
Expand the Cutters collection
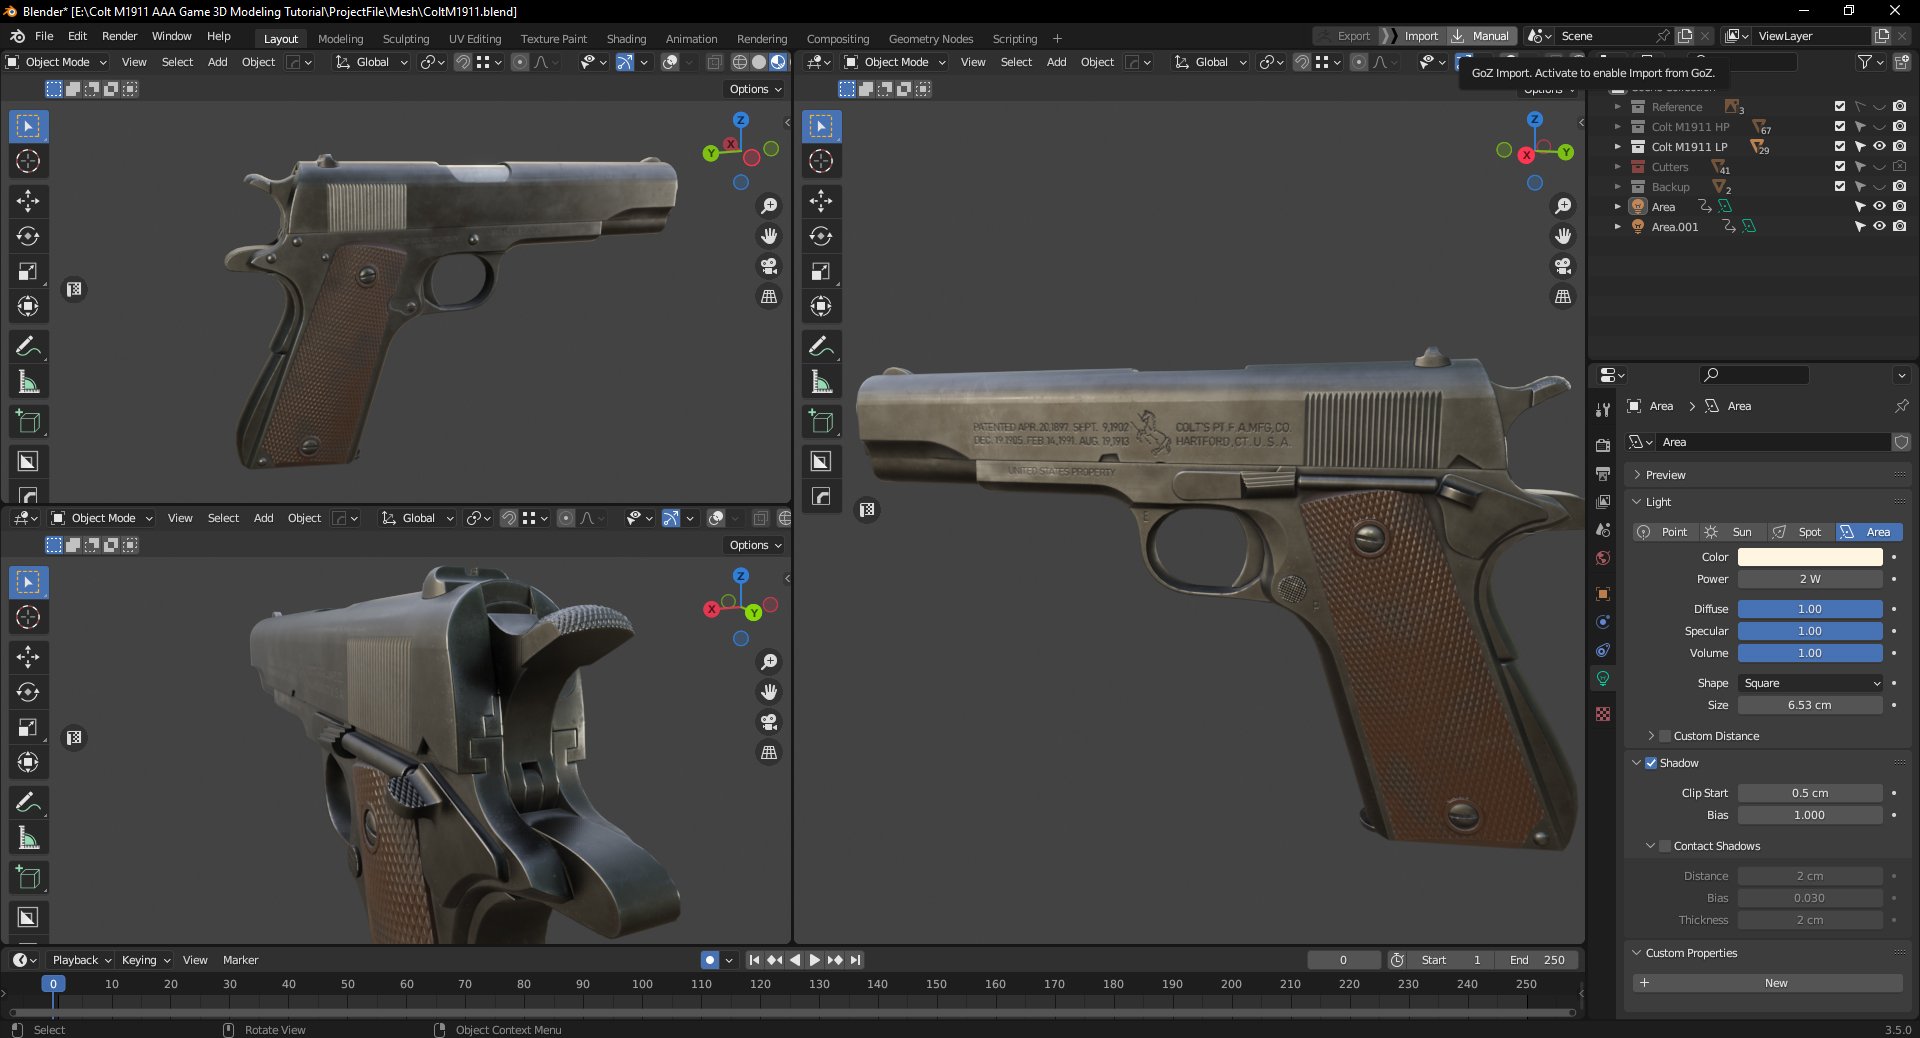(1620, 167)
